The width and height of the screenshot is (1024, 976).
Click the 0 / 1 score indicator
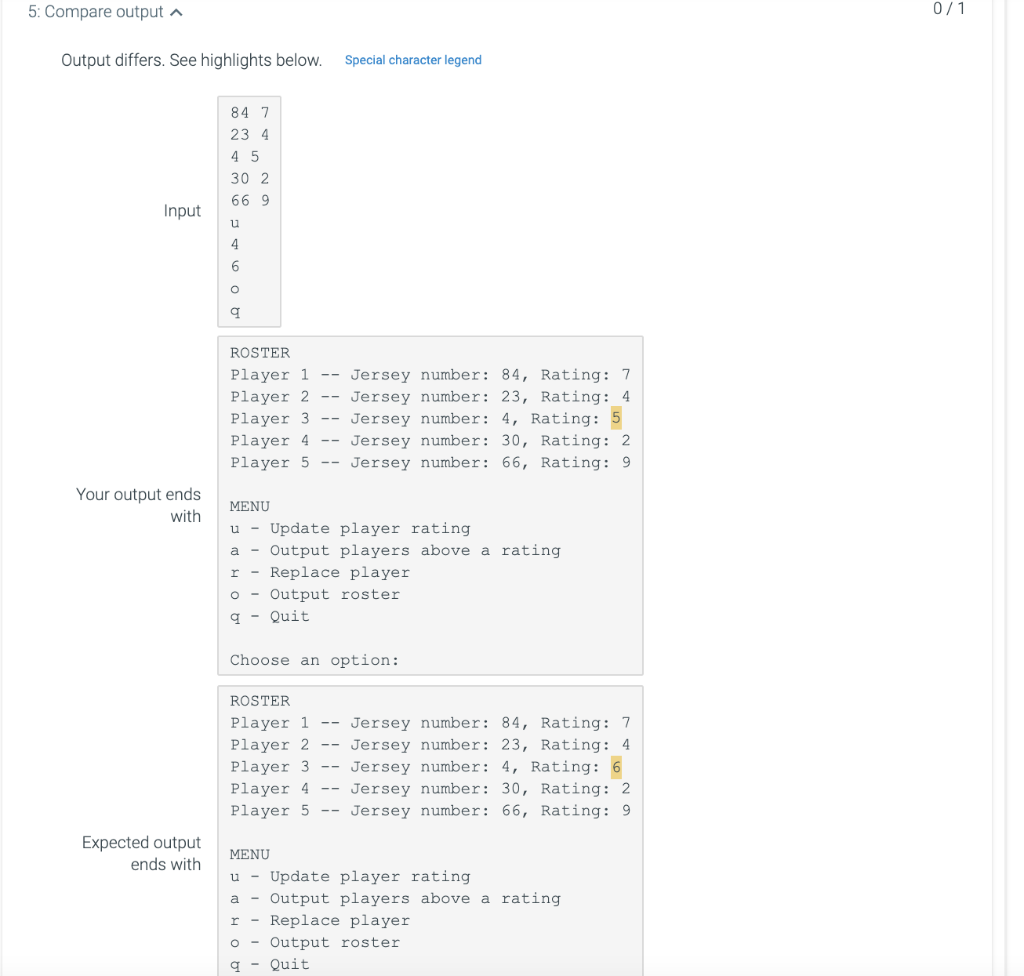point(946,10)
